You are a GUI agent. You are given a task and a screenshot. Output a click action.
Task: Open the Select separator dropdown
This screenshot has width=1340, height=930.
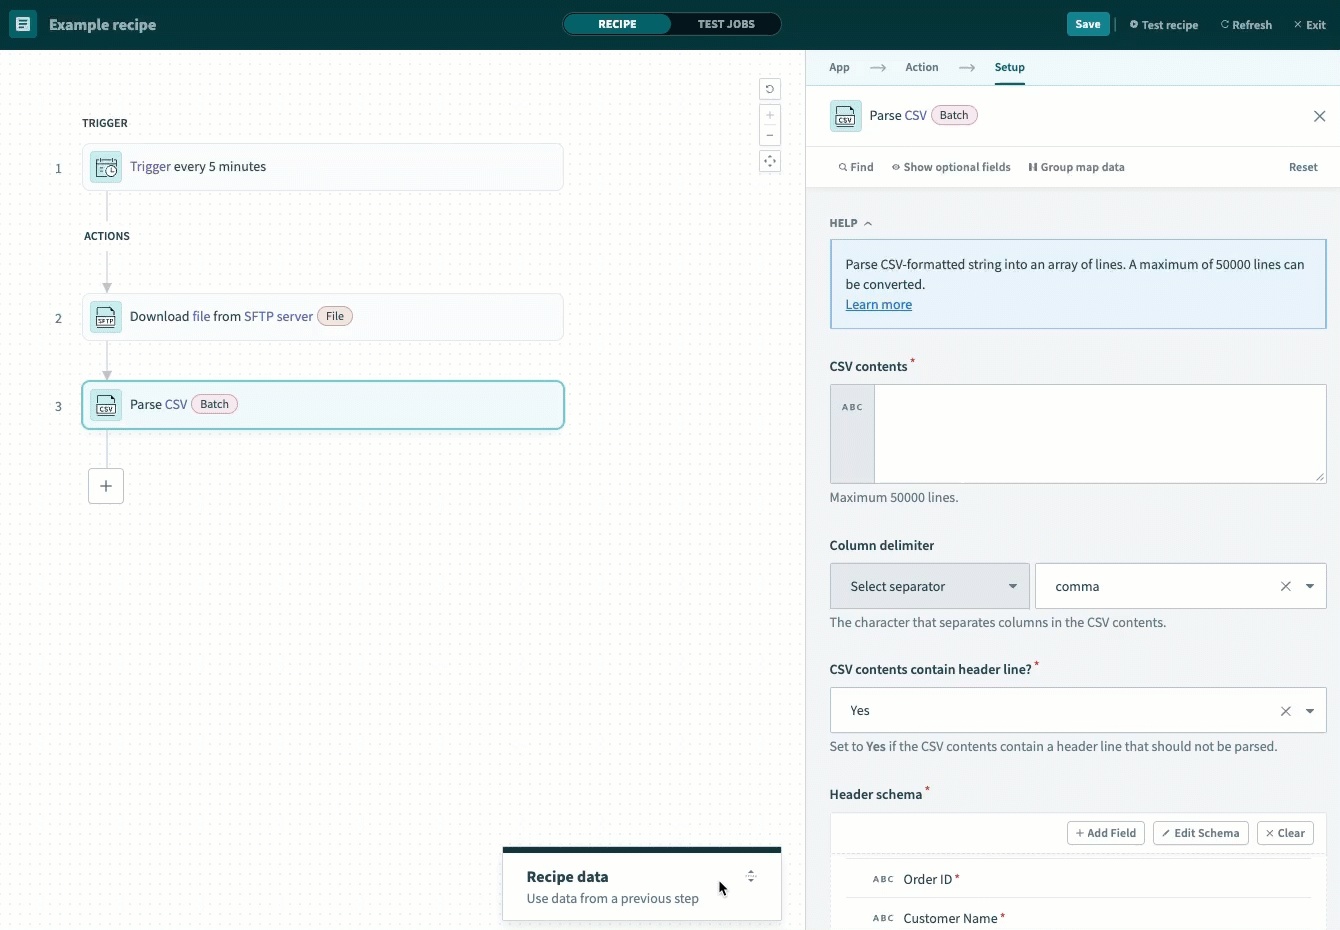pyautogui.click(x=928, y=586)
